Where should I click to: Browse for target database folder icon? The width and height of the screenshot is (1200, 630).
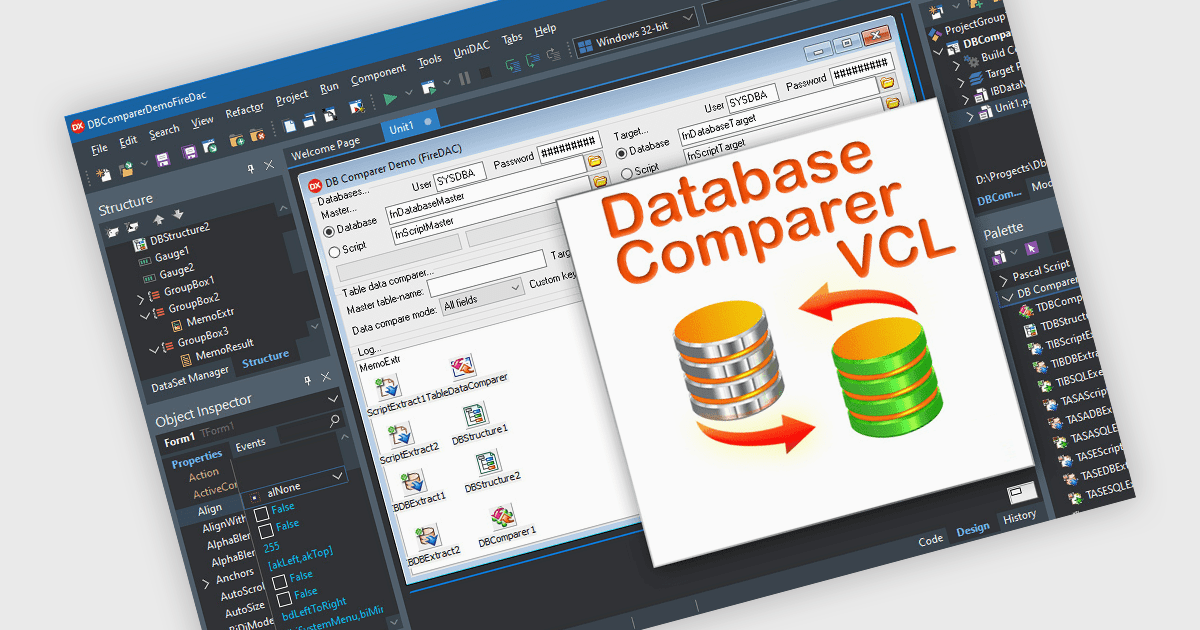(x=888, y=82)
